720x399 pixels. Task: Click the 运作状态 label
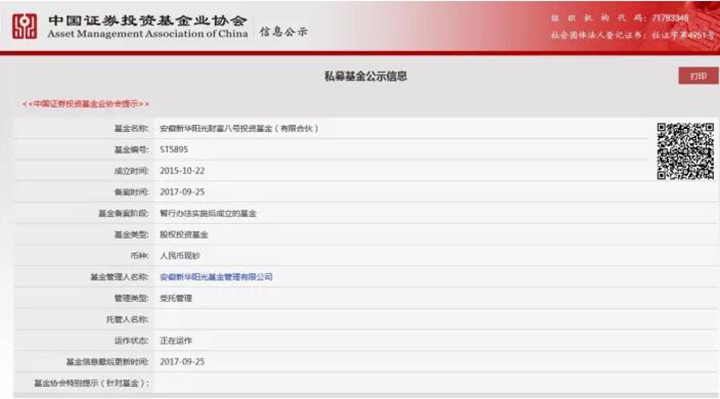[131, 341]
